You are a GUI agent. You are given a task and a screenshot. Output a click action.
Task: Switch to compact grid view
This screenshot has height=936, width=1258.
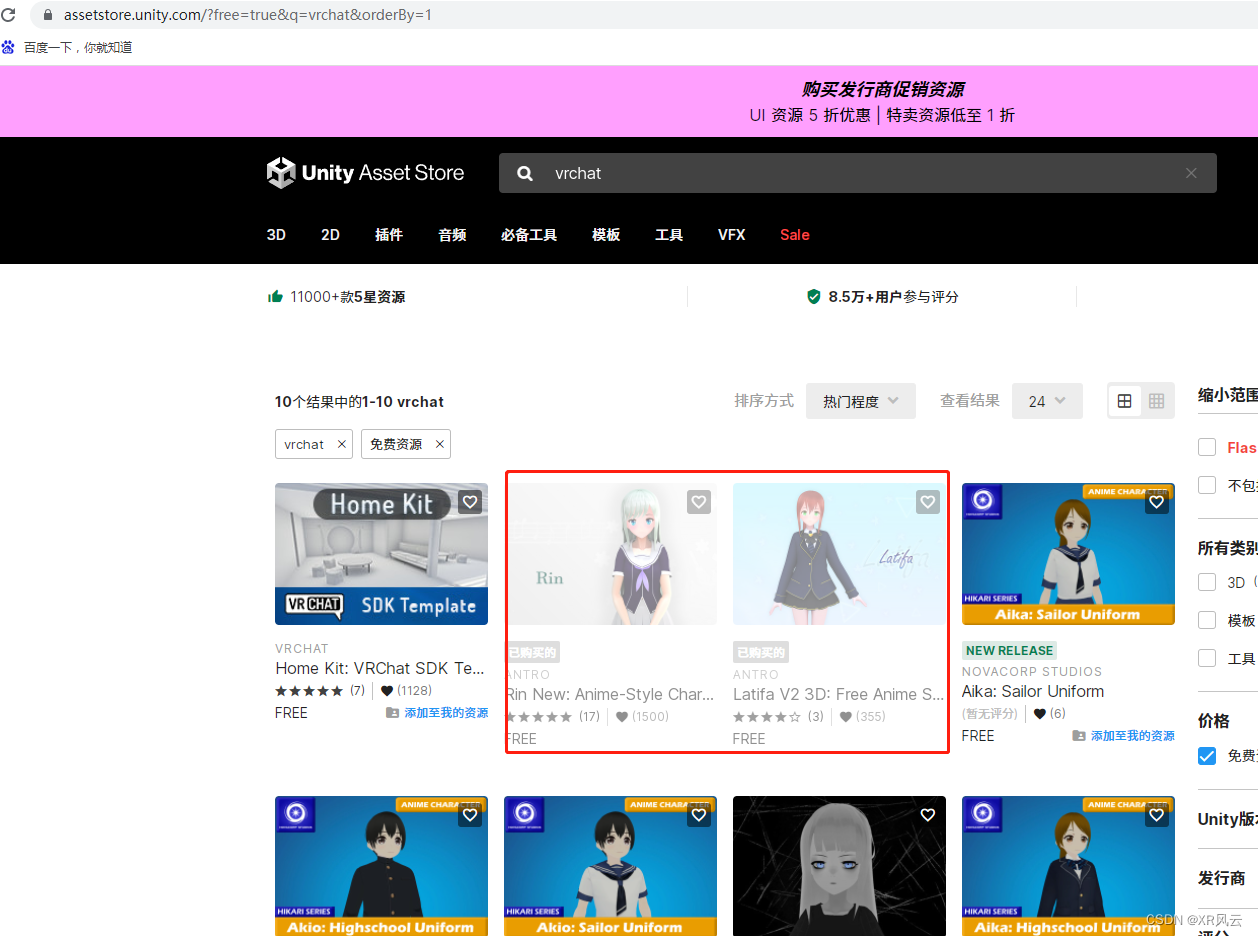1157,401
